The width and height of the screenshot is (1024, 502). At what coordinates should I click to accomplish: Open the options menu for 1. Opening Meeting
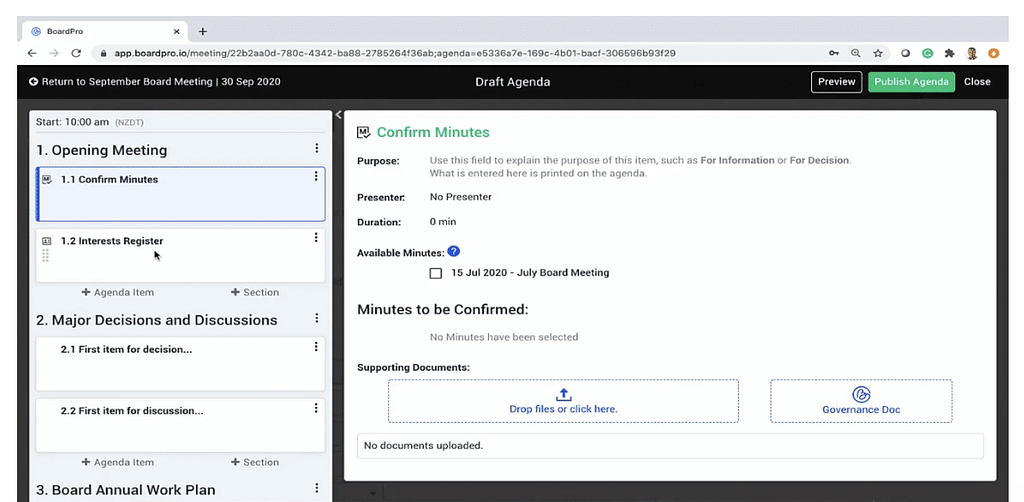coord(317,149)
